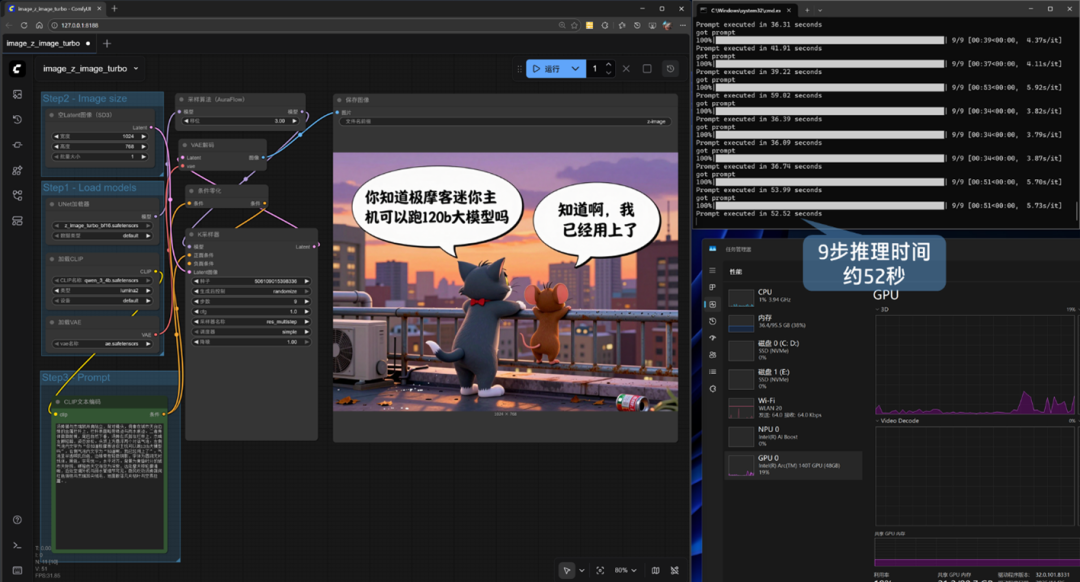Open the workflow name dropdown image_z_image_turbo
Viewport: 1080px width, 582px height.
tap(90, 69)
